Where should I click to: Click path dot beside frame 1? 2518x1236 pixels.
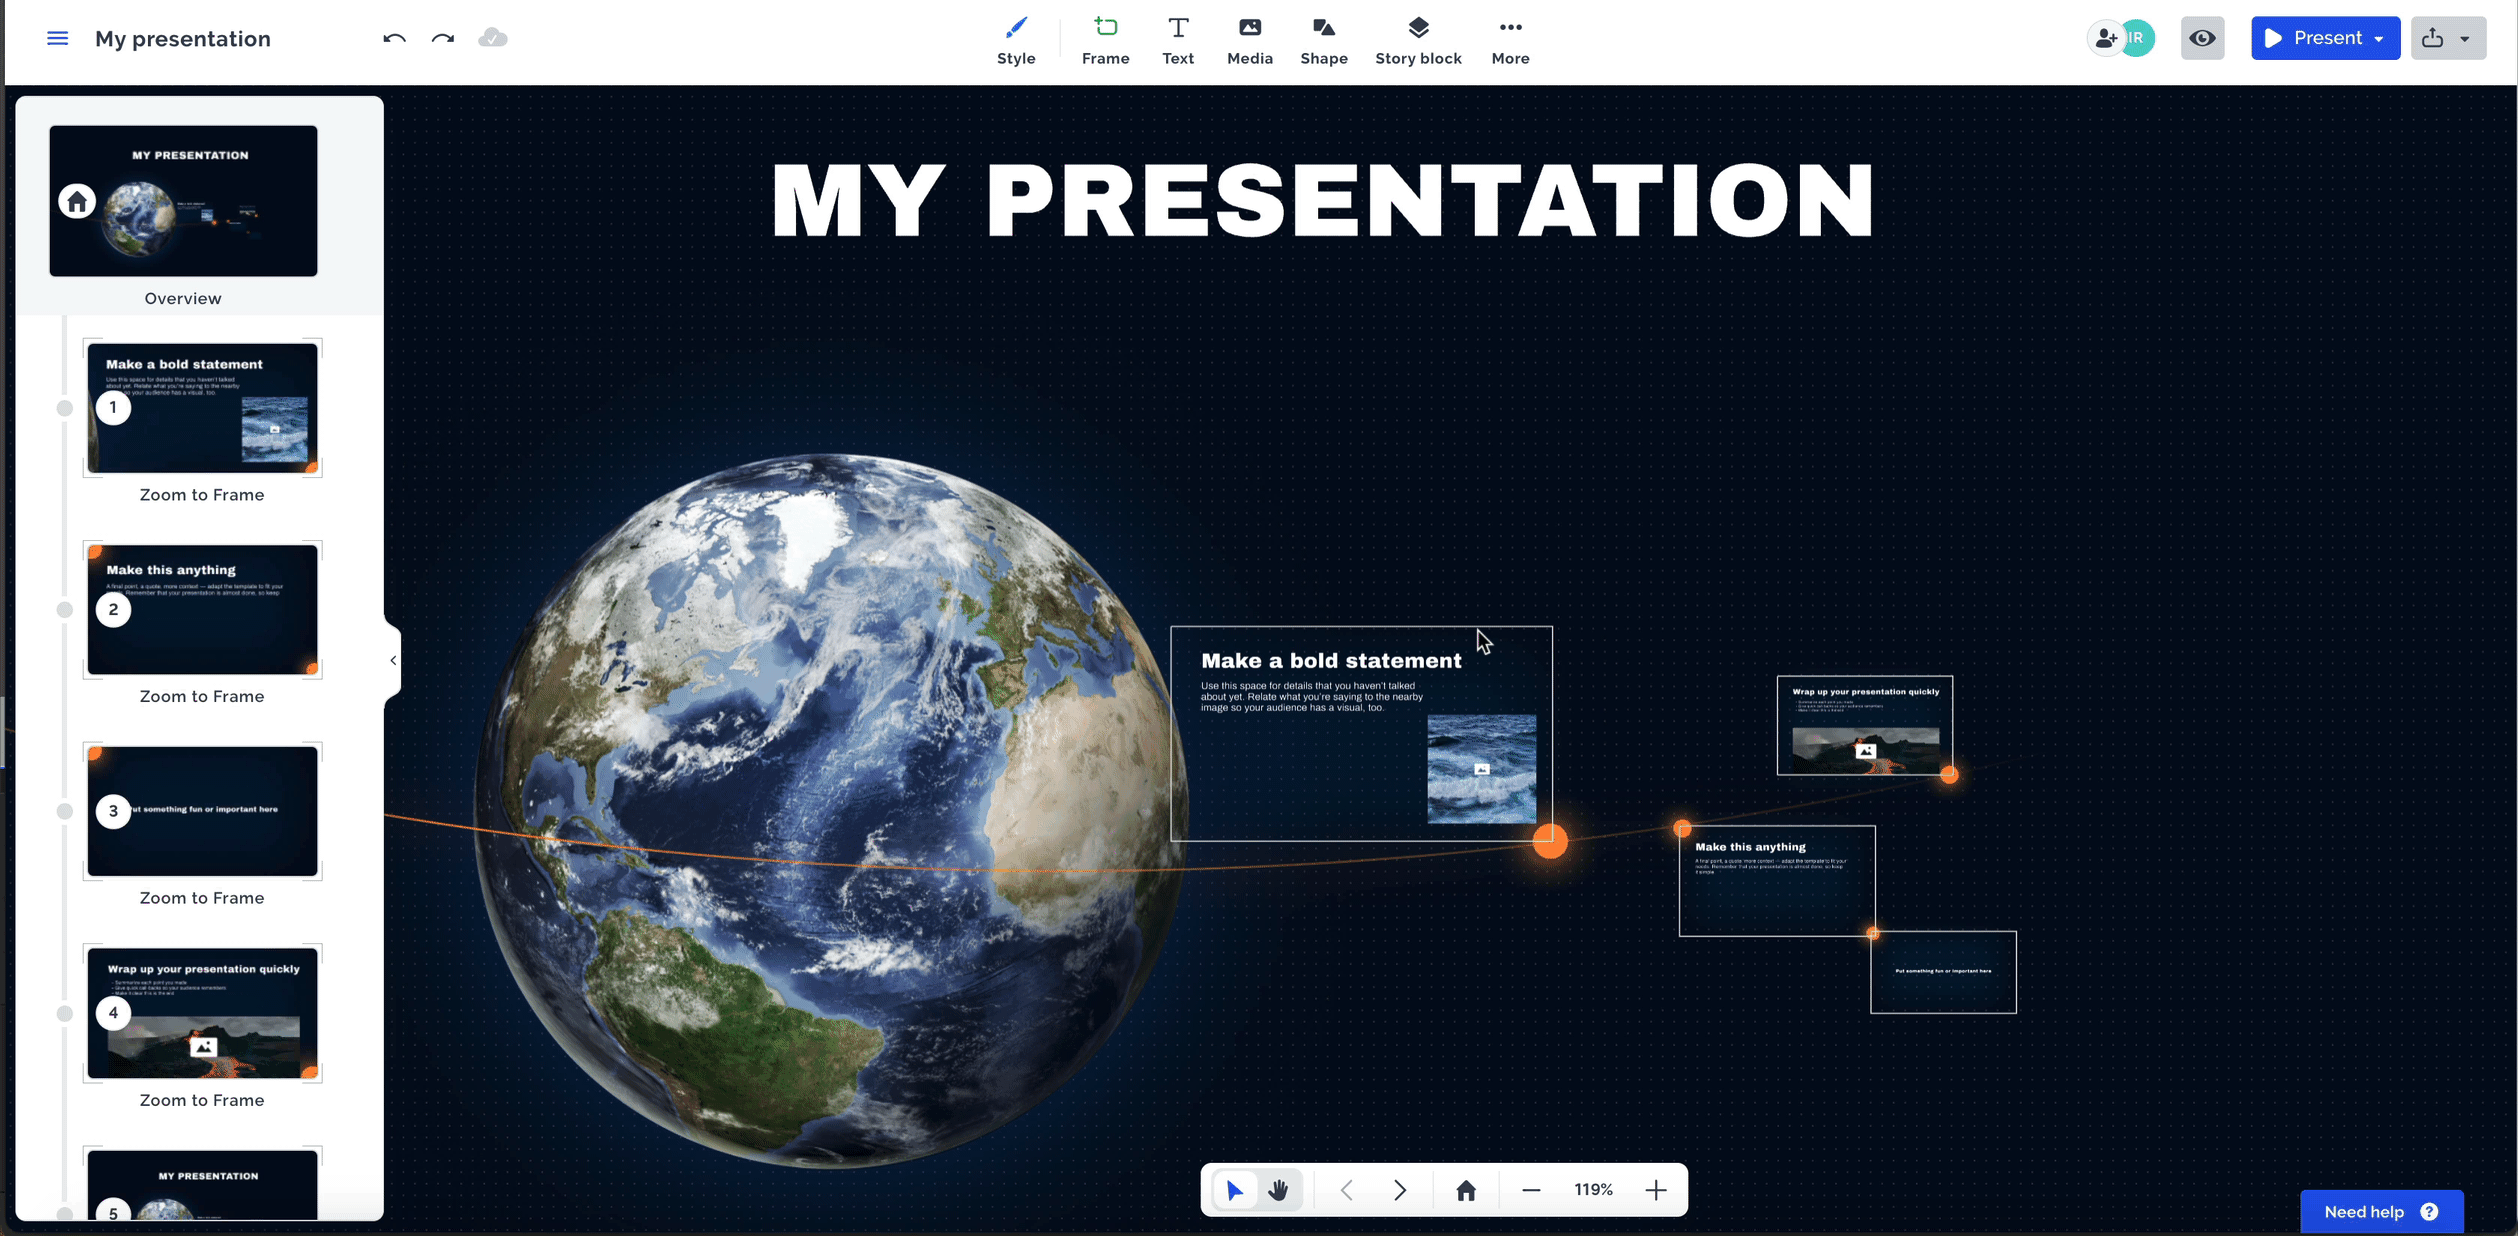pyautogui.click(x=65, y=408)
